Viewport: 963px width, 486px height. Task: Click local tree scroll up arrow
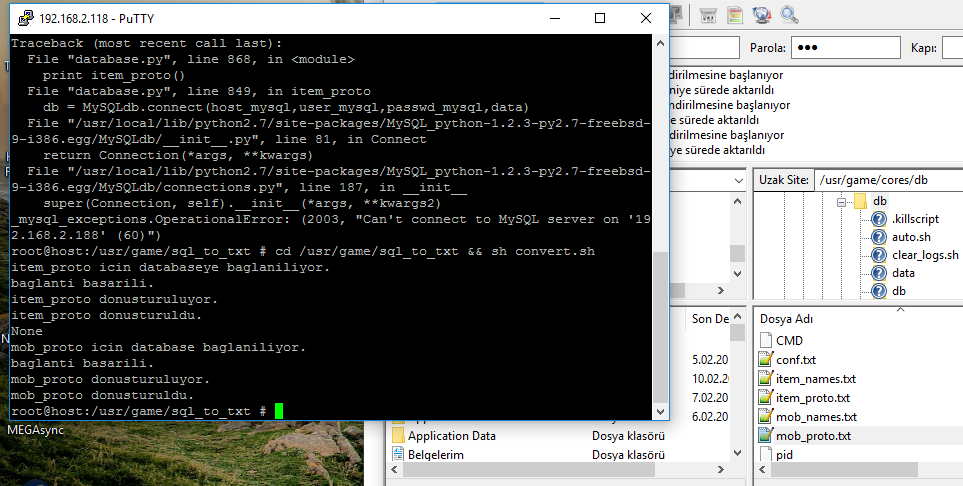[x=739, y=201]
